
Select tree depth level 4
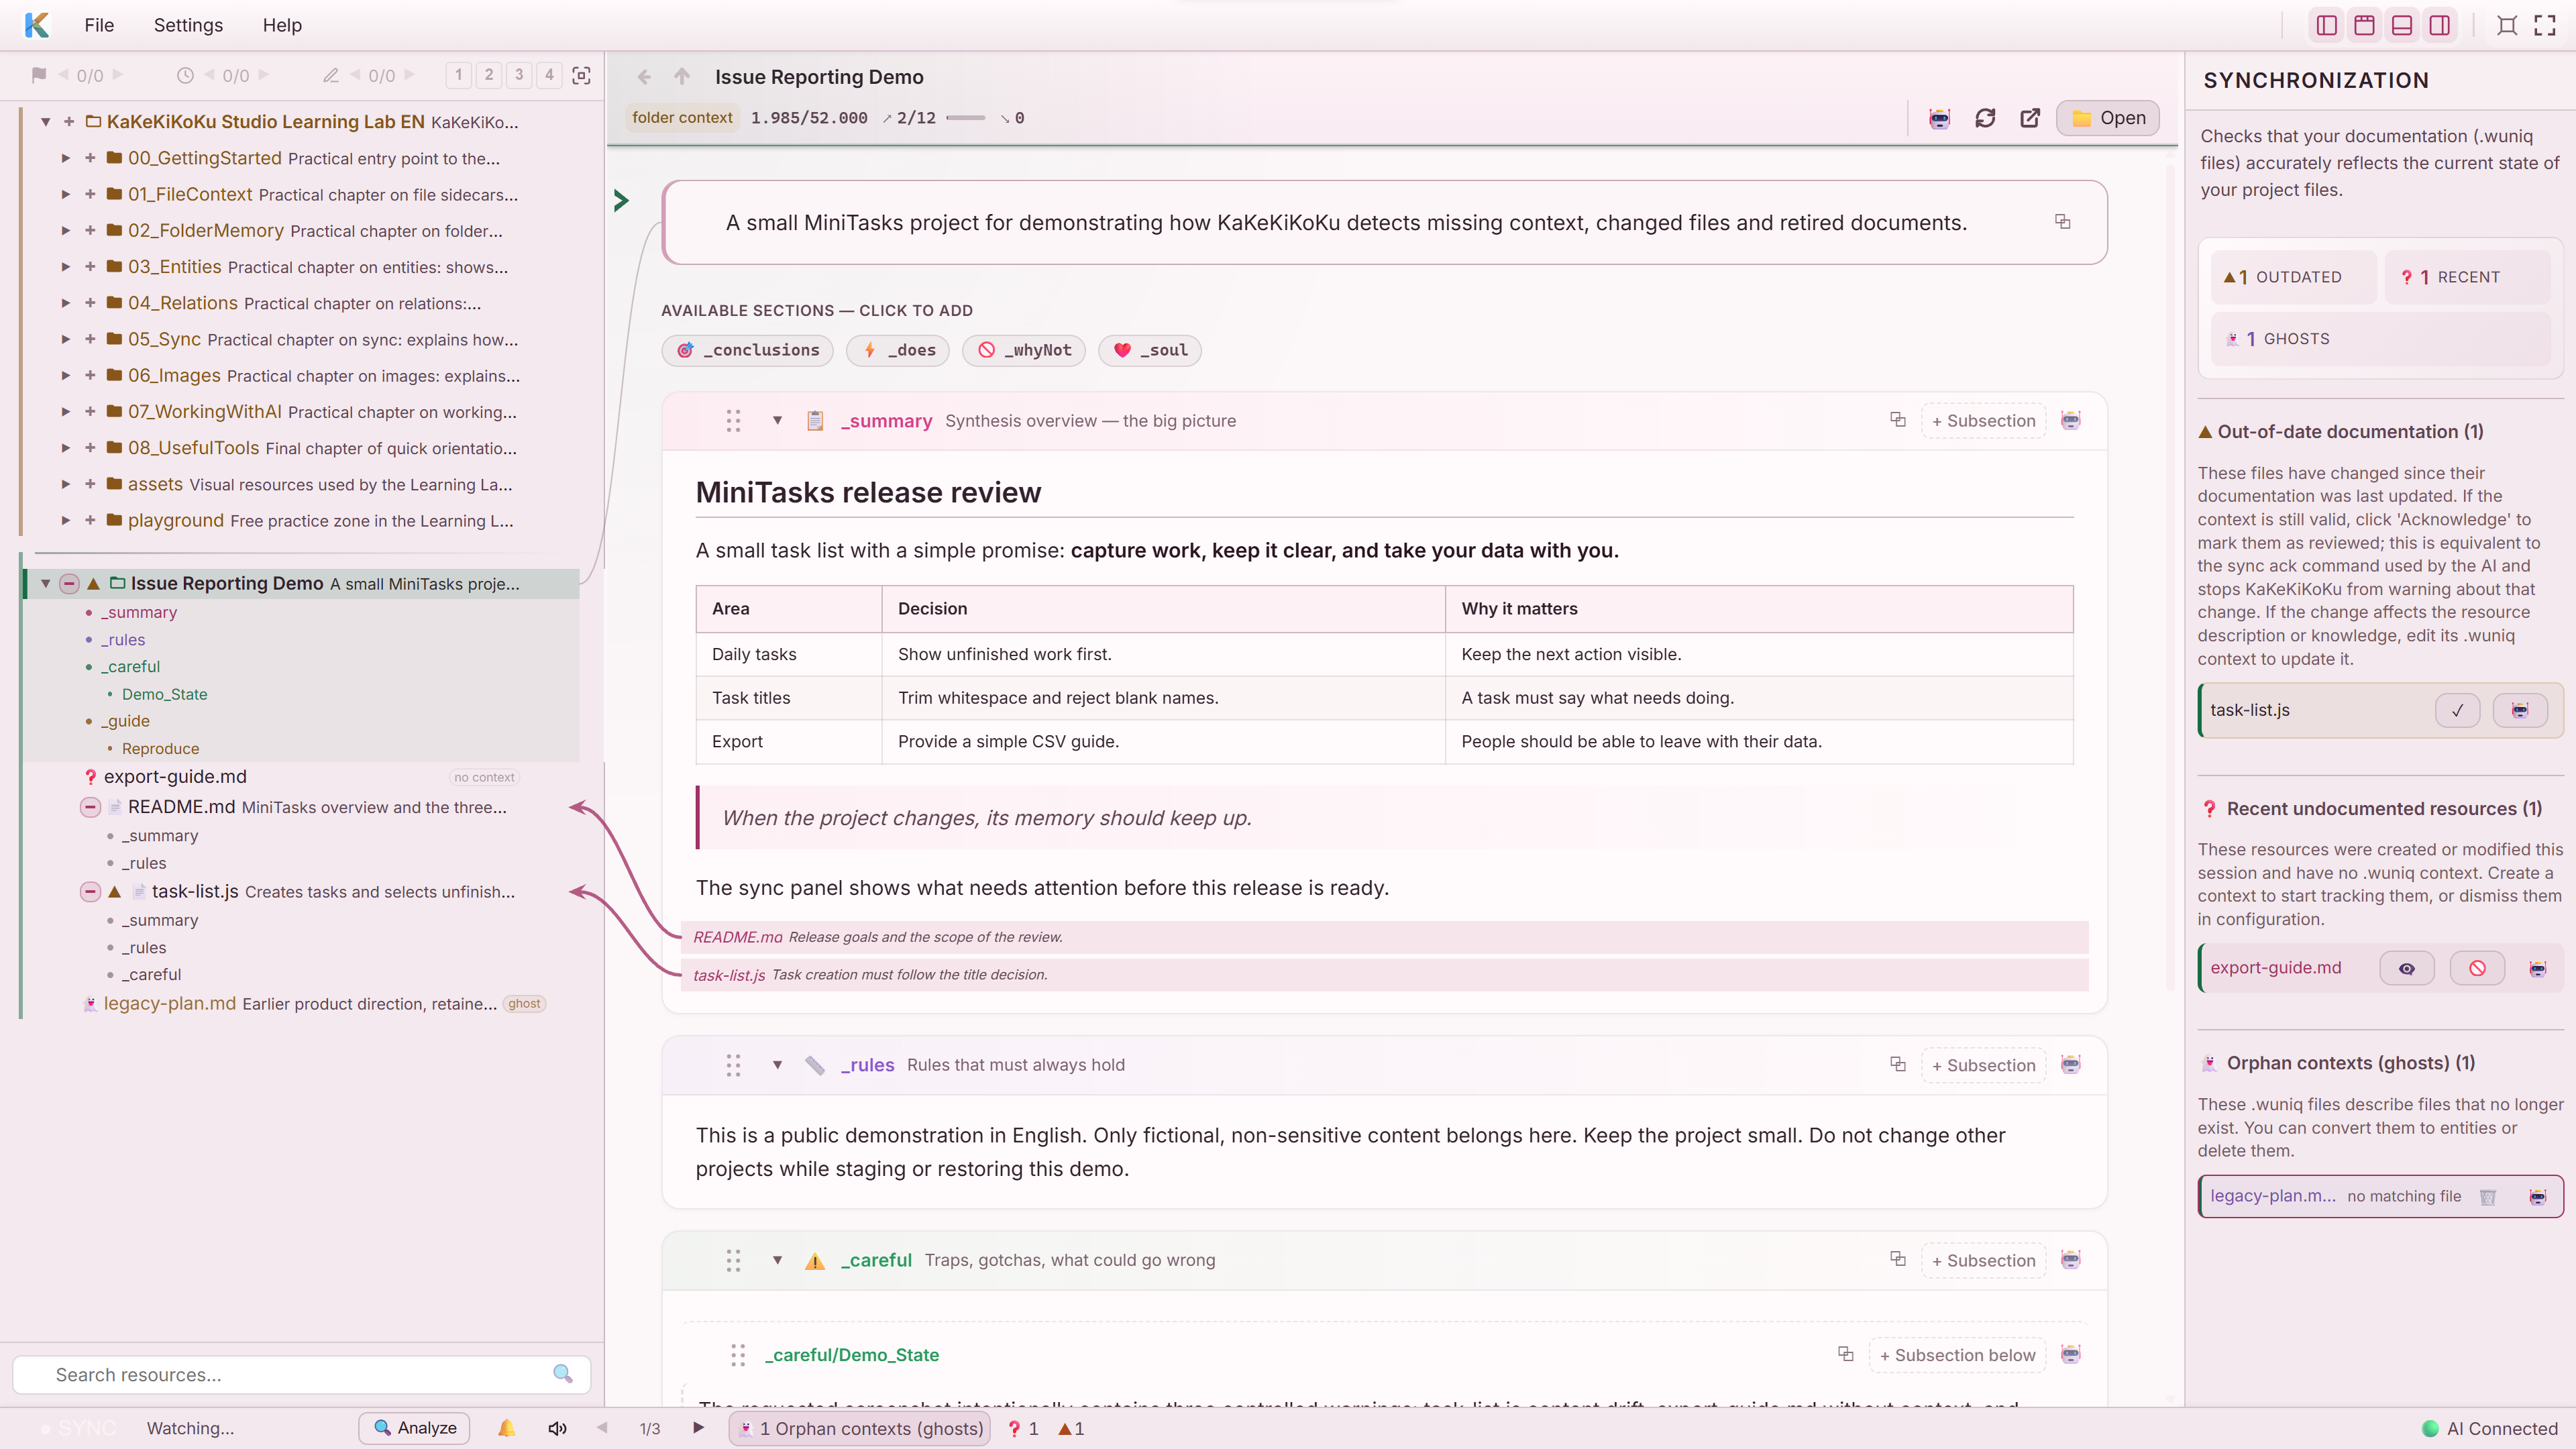pos(549,75)
